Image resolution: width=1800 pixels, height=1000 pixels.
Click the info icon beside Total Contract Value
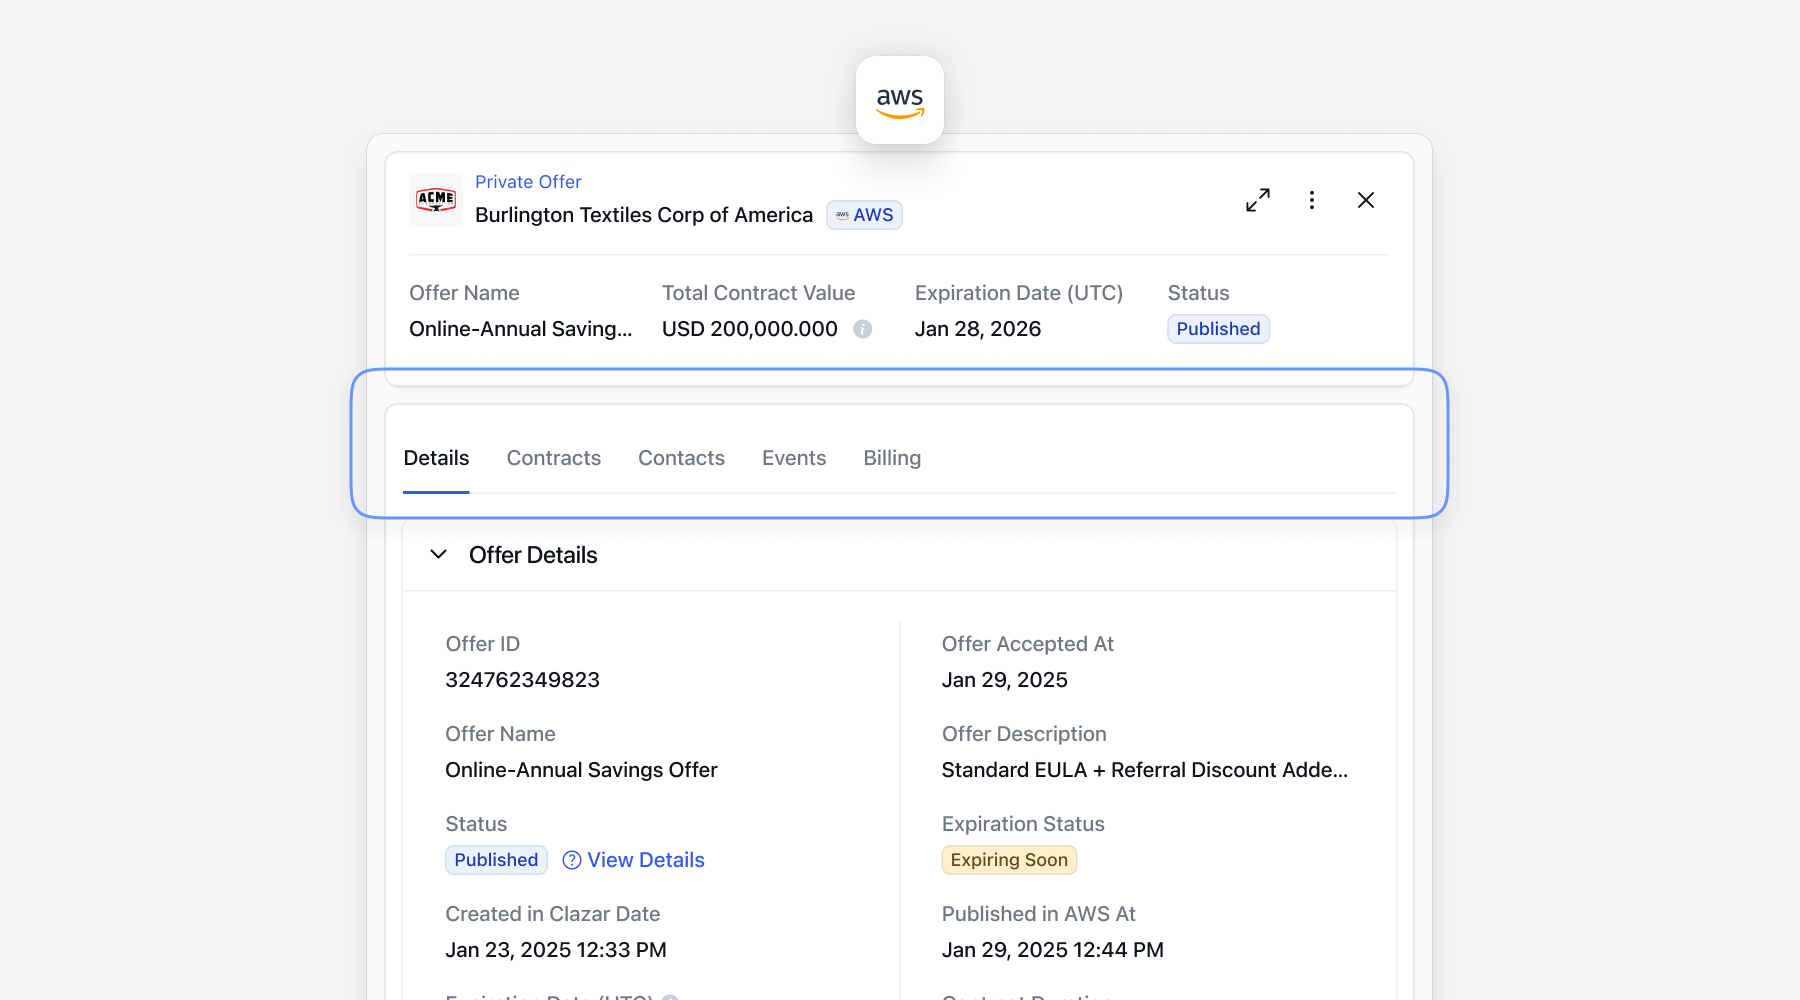pyautogui.click(x=863, y=329)
